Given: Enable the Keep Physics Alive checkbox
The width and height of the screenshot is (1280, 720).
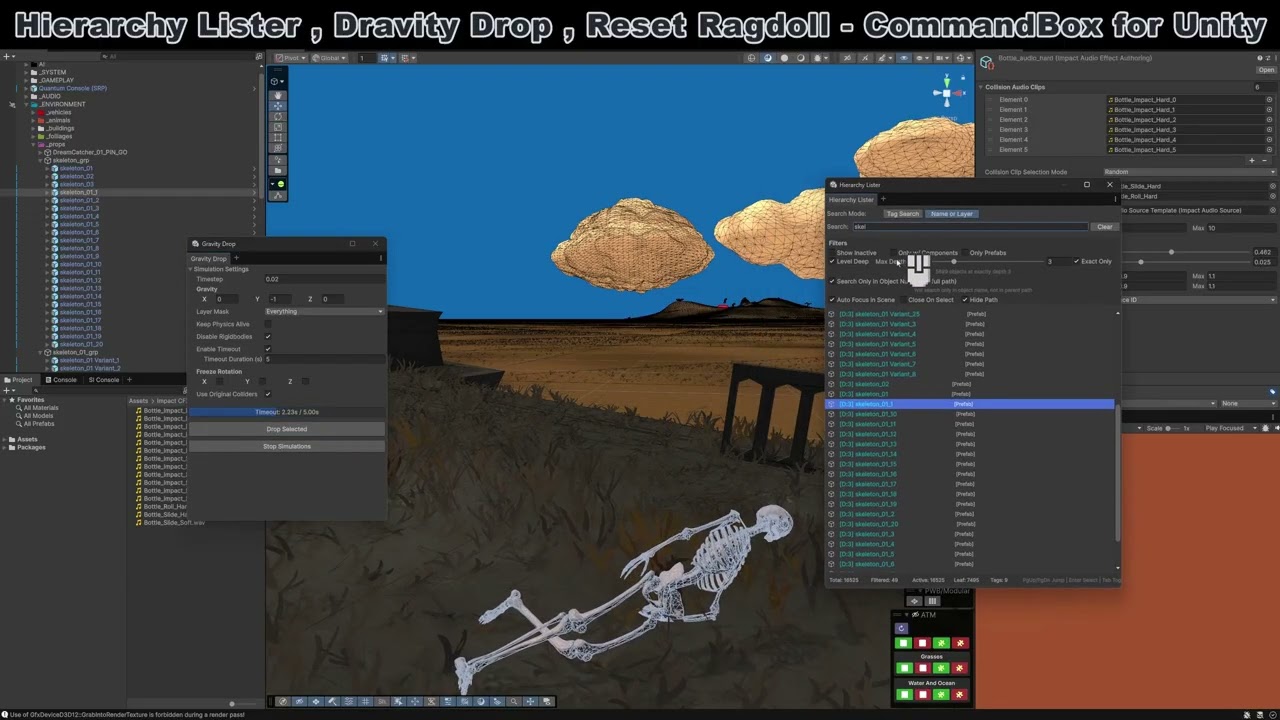Looking at the screenshot, I should point(267,324).
